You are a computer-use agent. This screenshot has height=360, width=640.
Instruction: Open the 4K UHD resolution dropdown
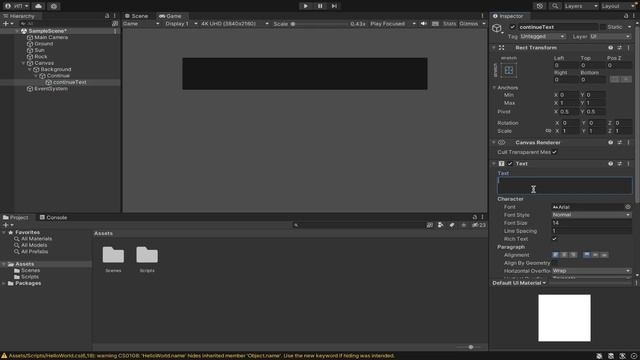[x=235, y=24]
